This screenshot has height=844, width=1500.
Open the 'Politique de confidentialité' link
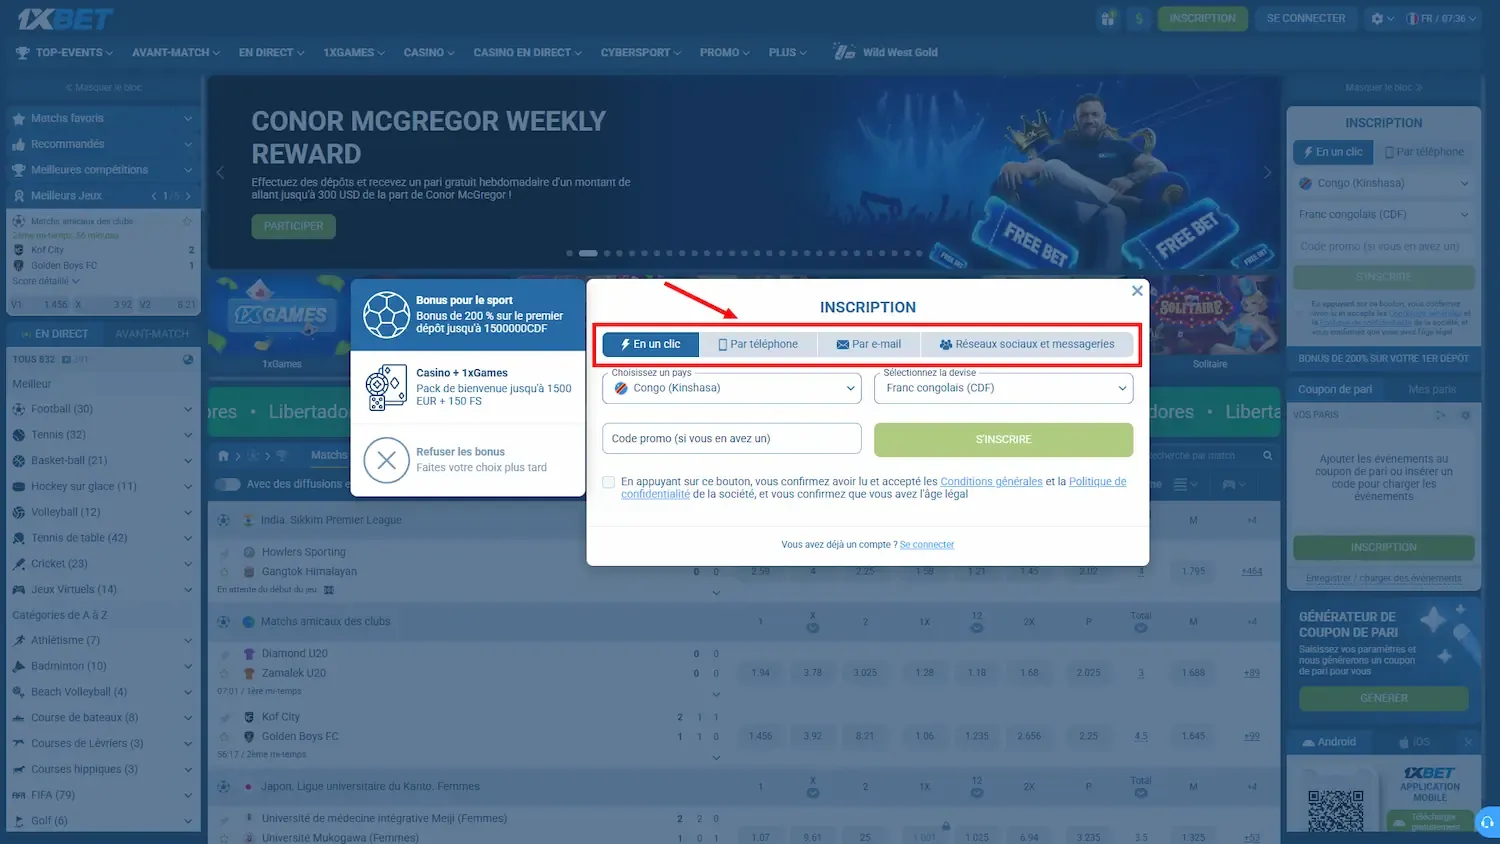point(1097,481)
